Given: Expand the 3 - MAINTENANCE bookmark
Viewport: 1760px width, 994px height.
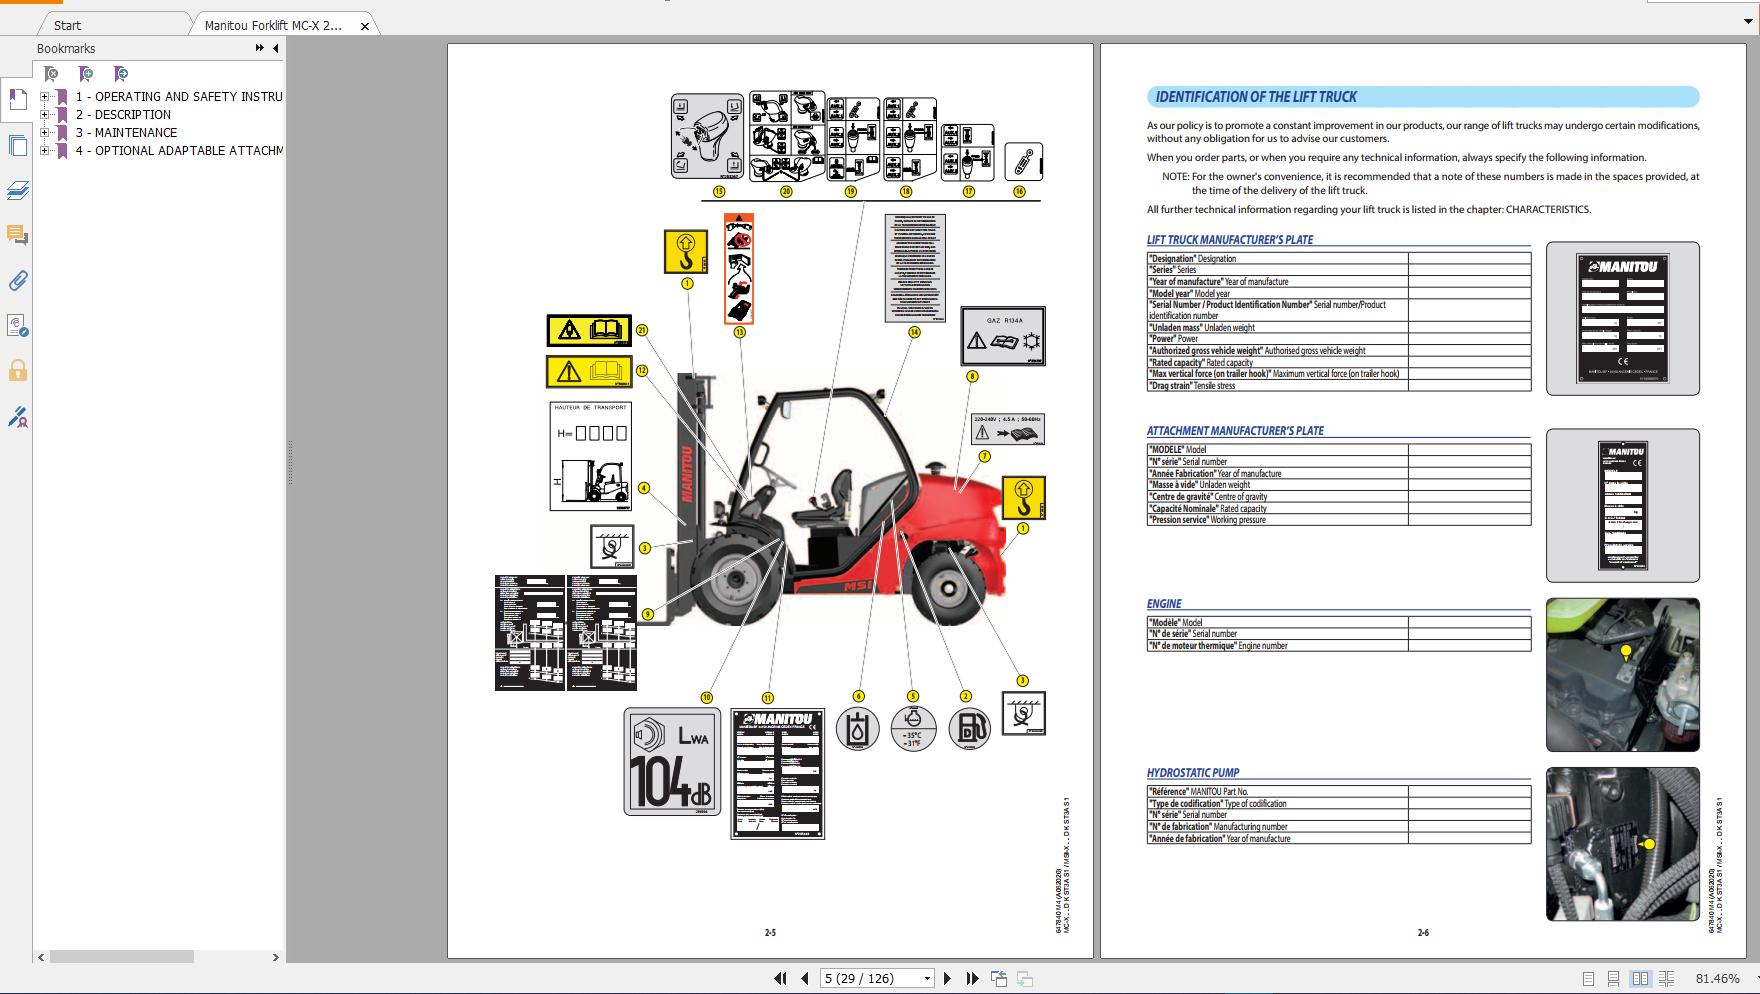Looking at the screenshot, I should pos(43,132).
